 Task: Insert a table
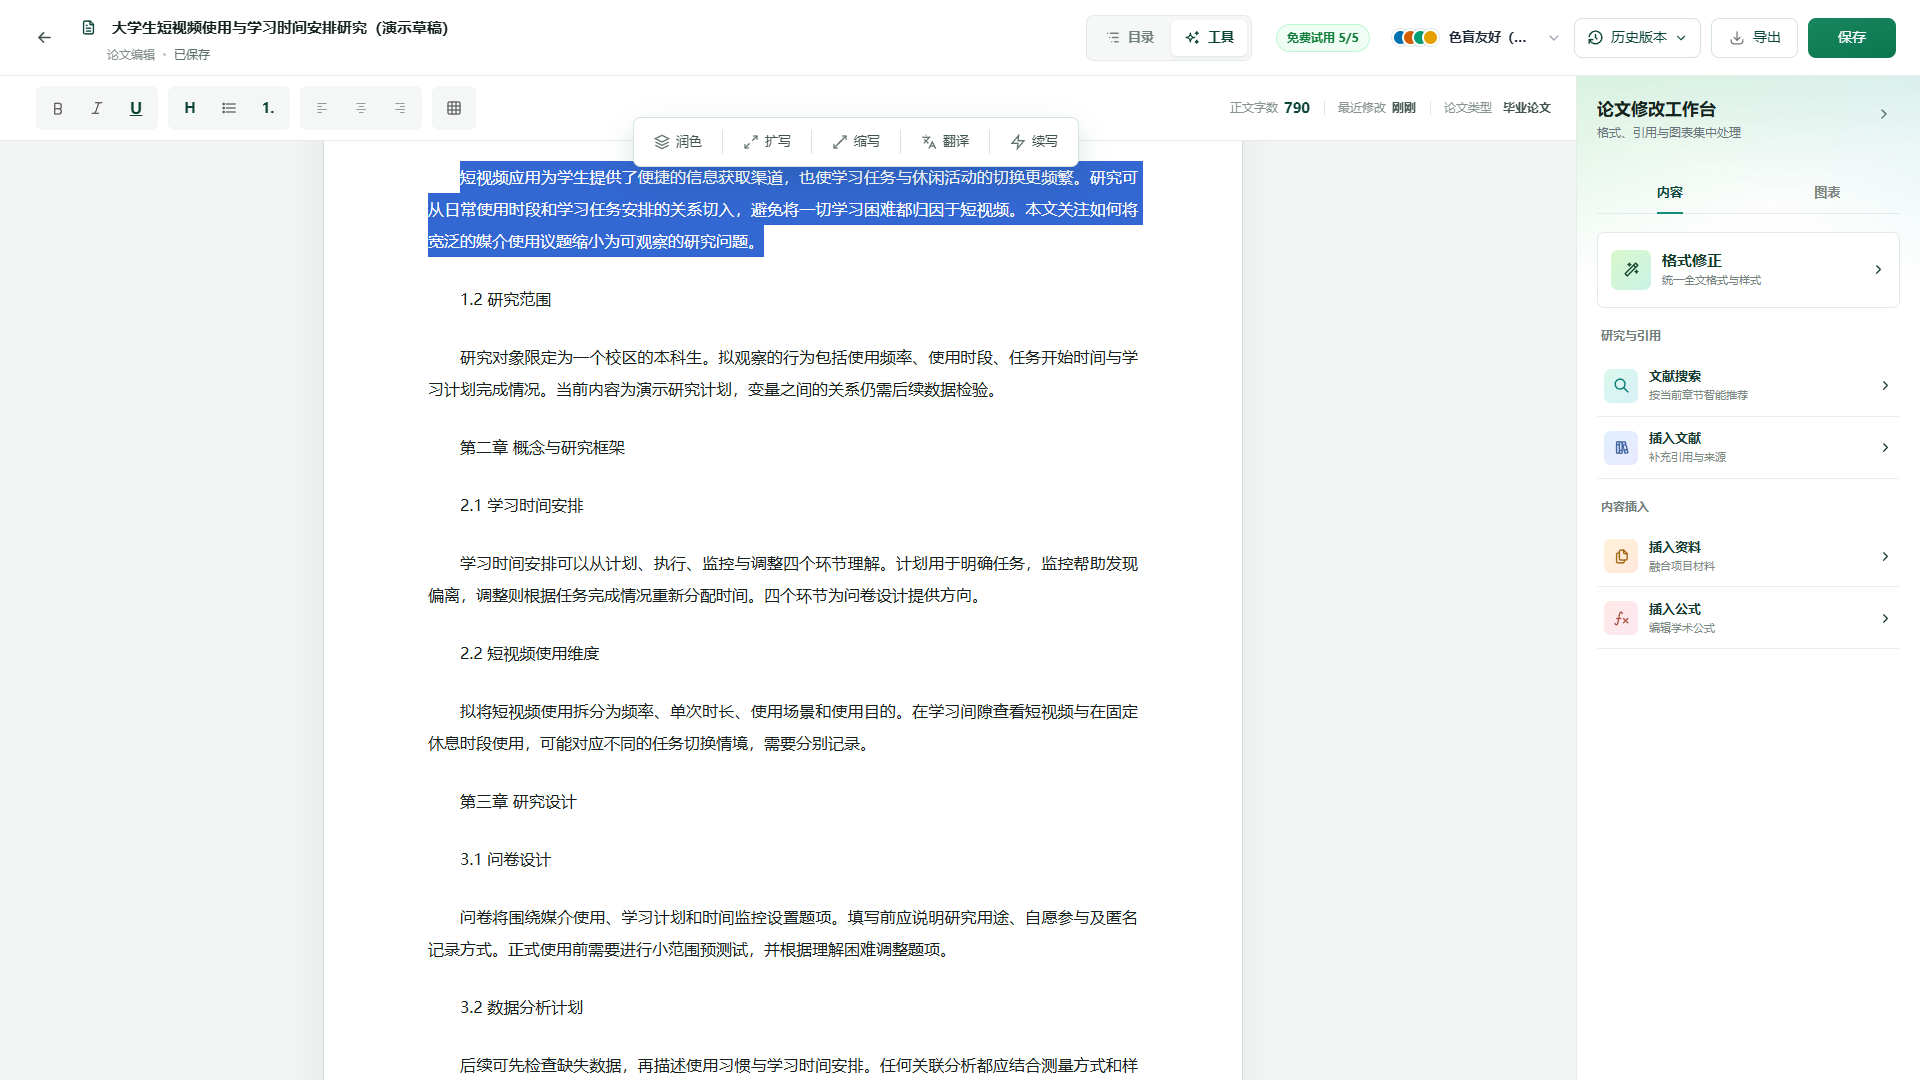(x=454, y=108)
